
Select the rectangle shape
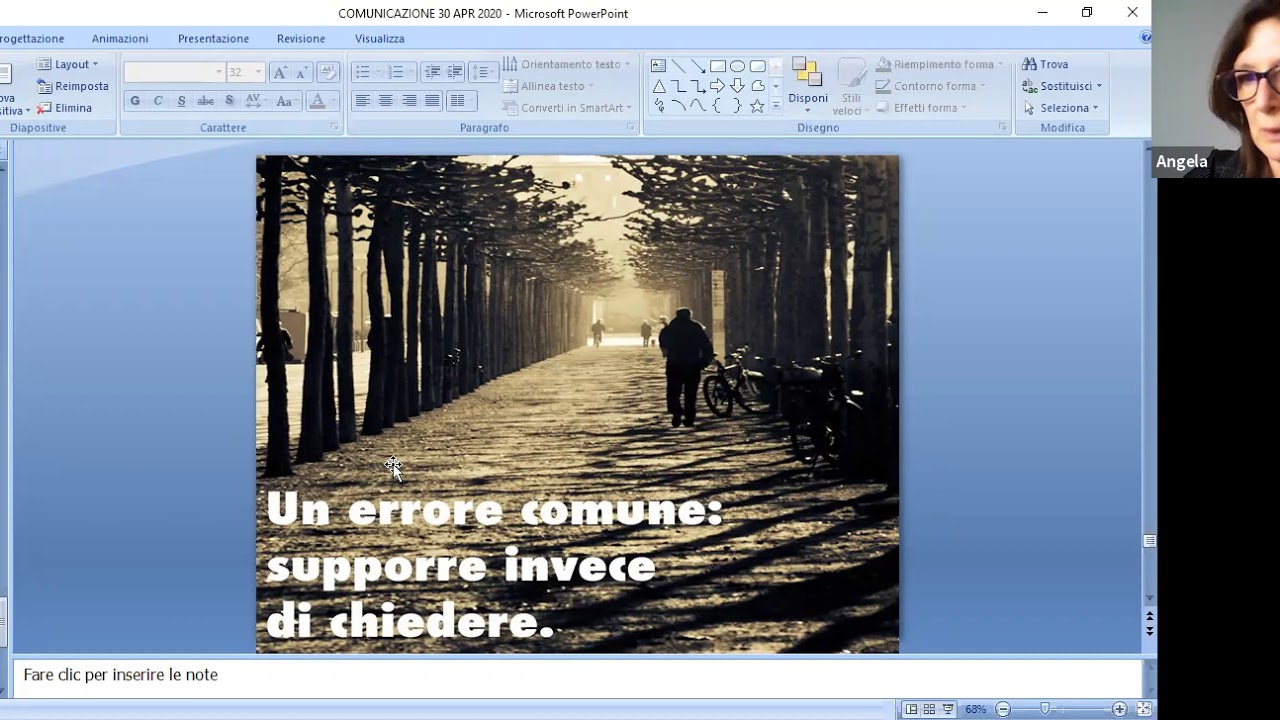(x=717, y=66)
